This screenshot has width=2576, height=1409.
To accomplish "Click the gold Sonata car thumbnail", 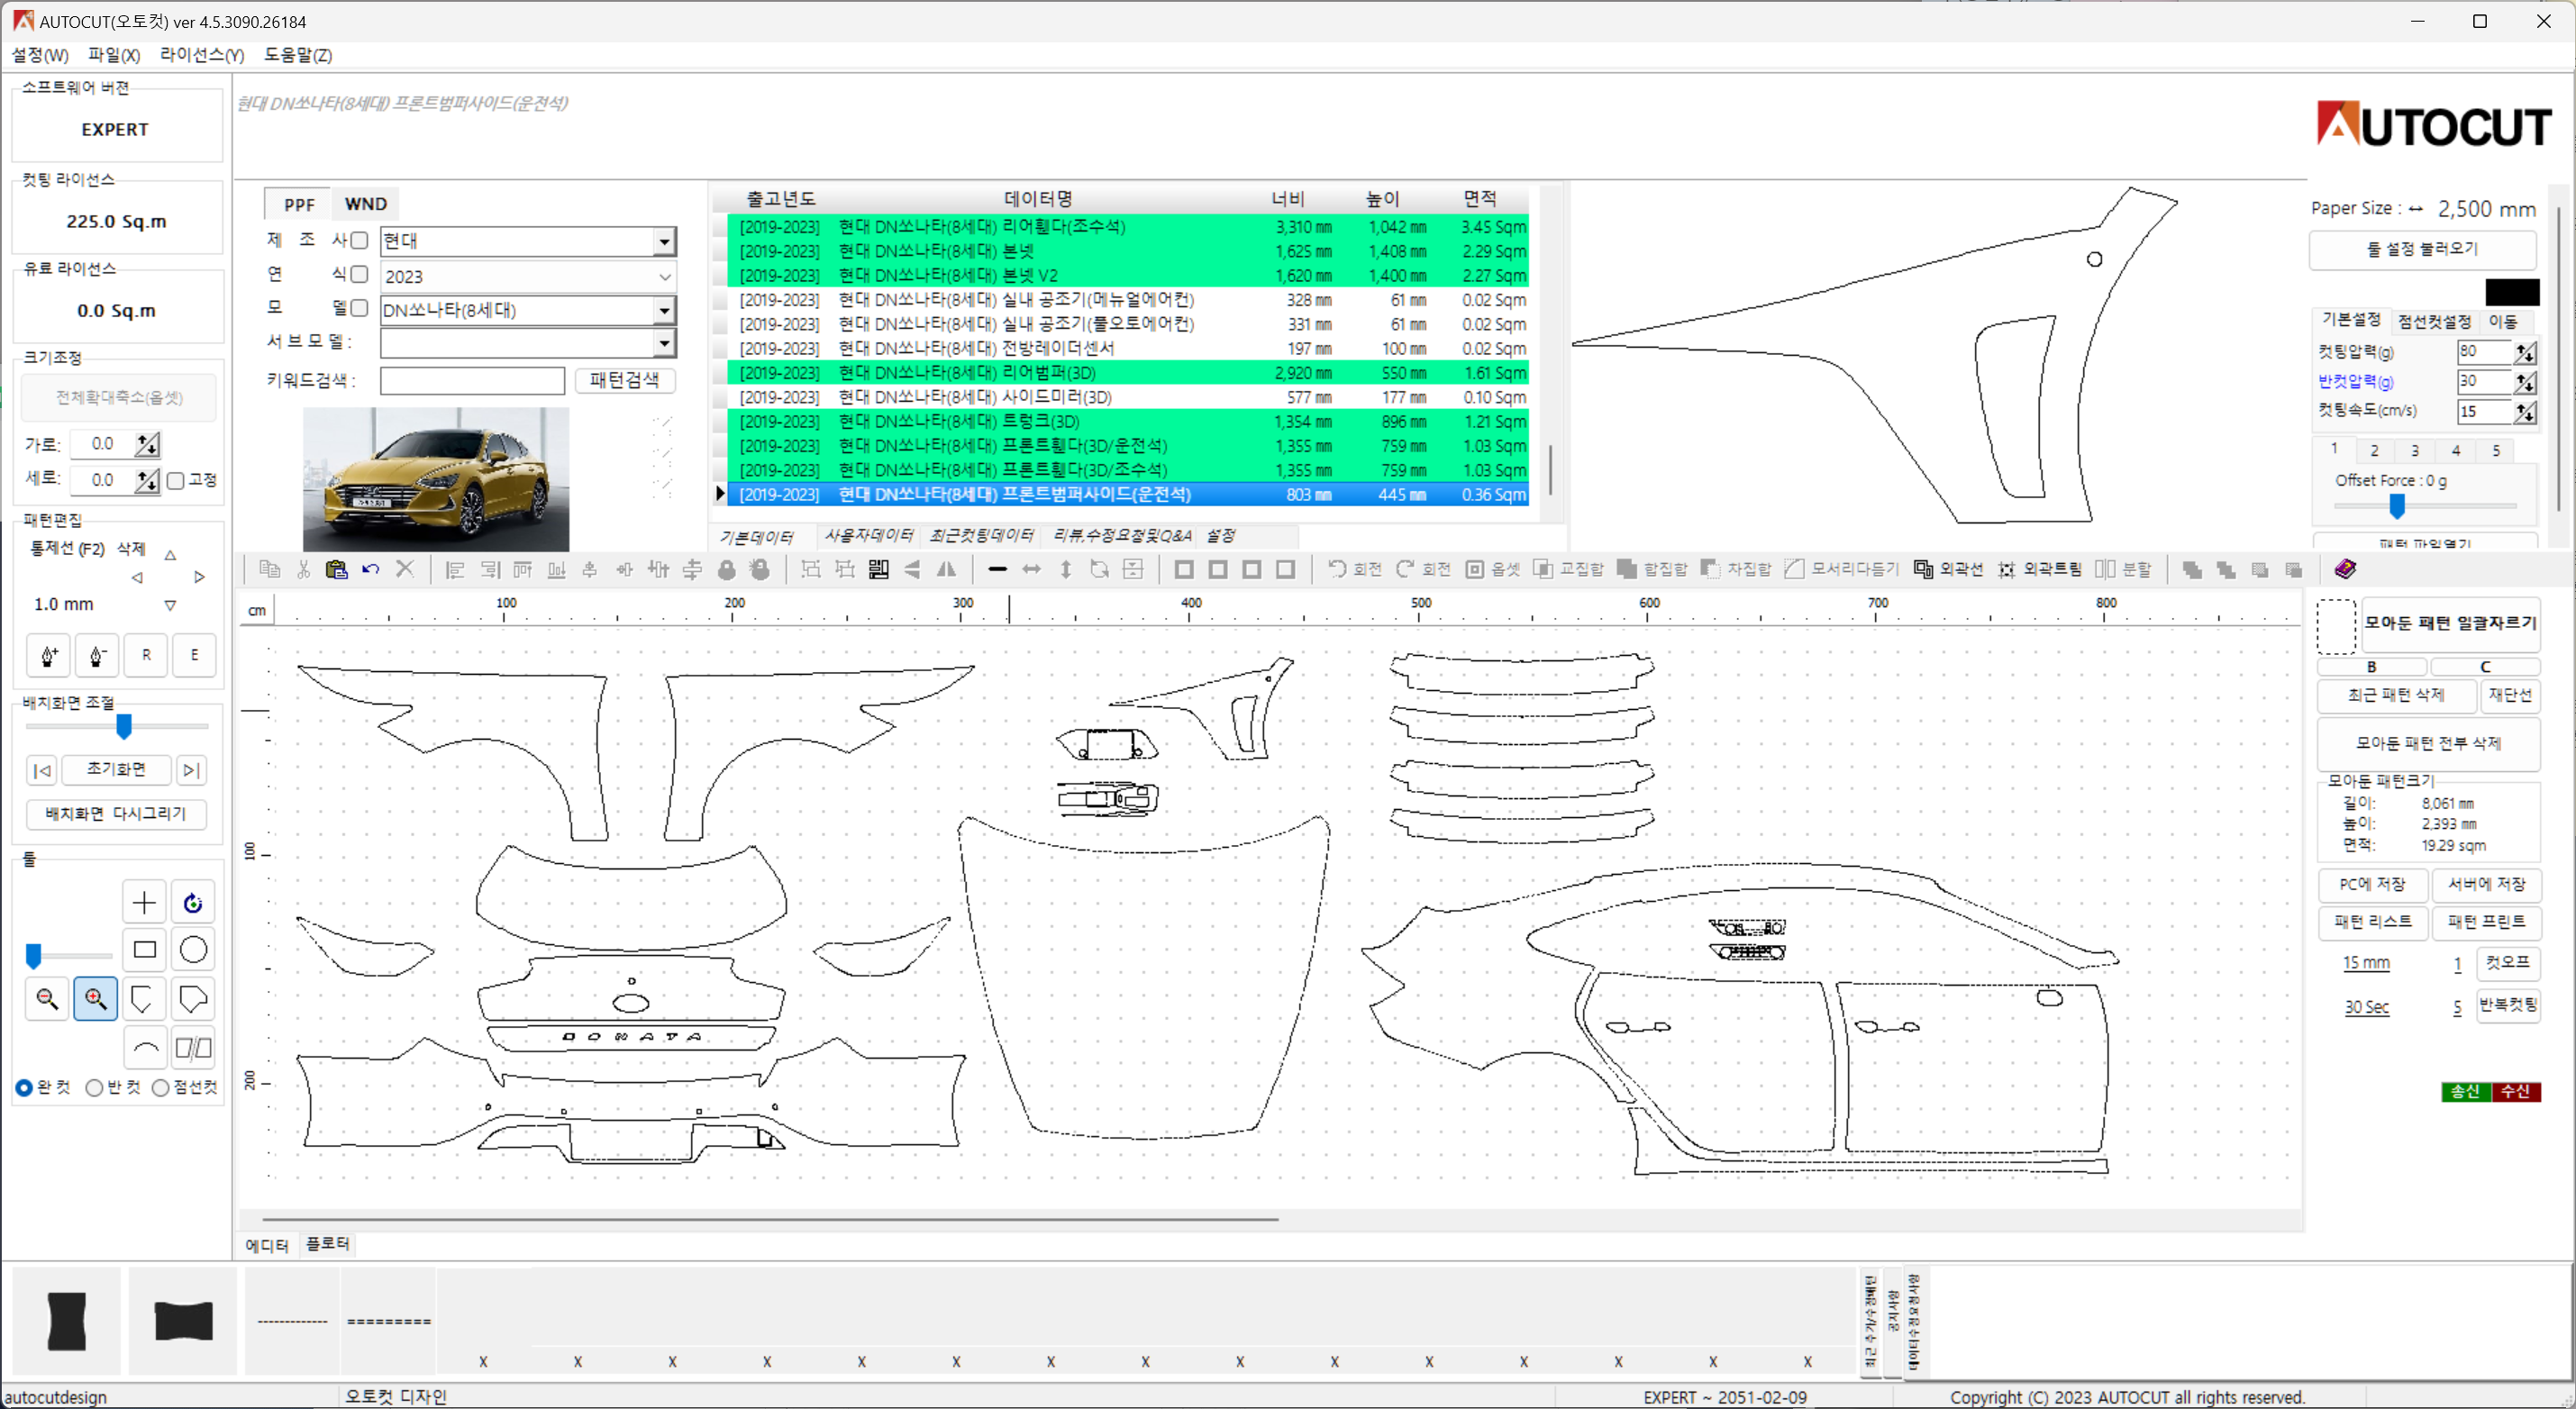I will pyautogui.click(x=436, y=479).
